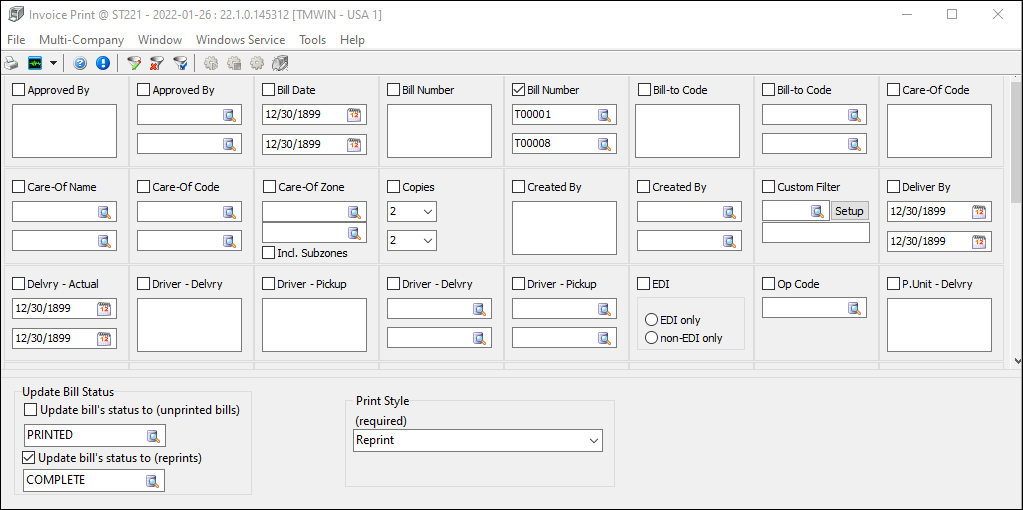Screen dimensions: 1023x510
Task: Check the Incl. Subzones option
Action: click(269, 253)
